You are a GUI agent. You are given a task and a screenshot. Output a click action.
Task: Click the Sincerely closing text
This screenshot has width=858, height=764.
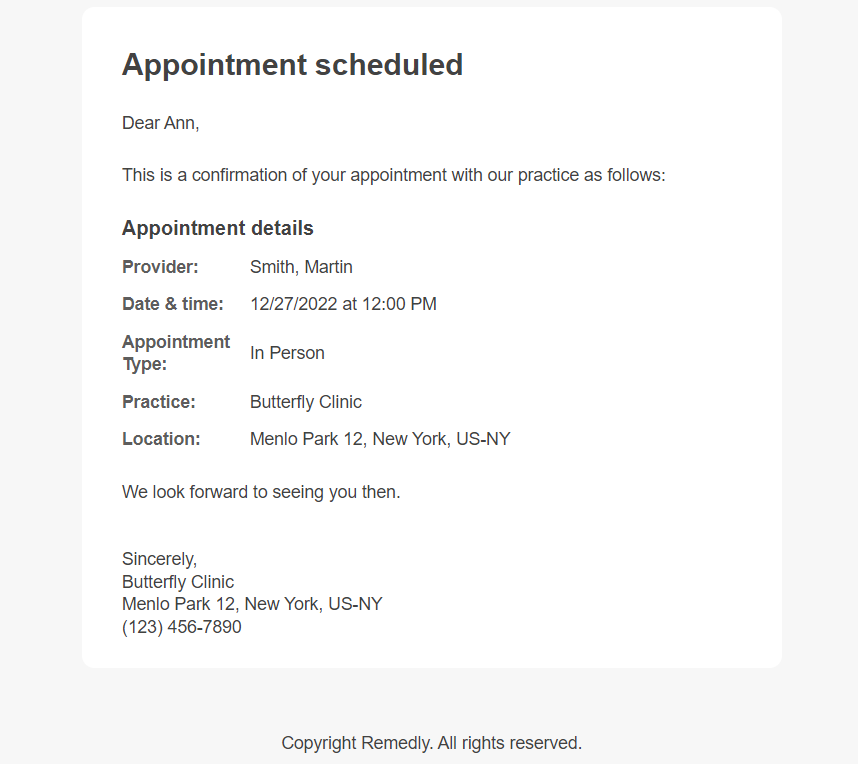click(159, 559)
